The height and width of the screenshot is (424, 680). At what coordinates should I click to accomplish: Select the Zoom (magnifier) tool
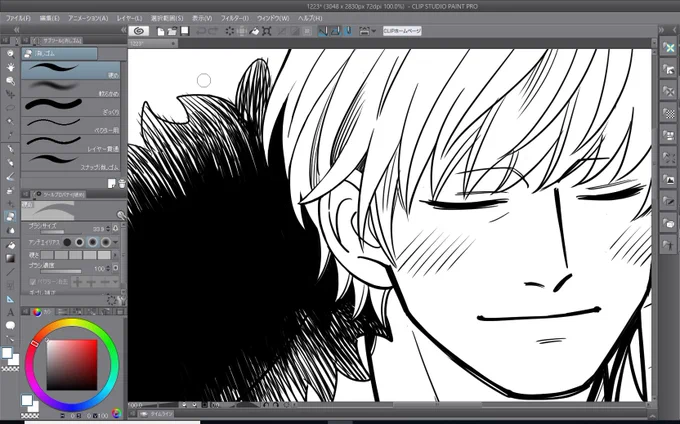point(10,54)
